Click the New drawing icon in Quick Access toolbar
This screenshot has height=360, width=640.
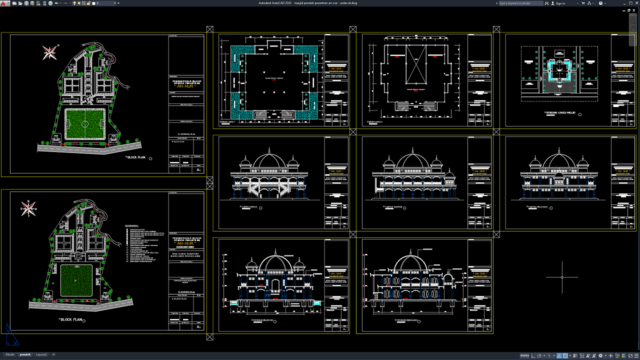click(15, 3)
